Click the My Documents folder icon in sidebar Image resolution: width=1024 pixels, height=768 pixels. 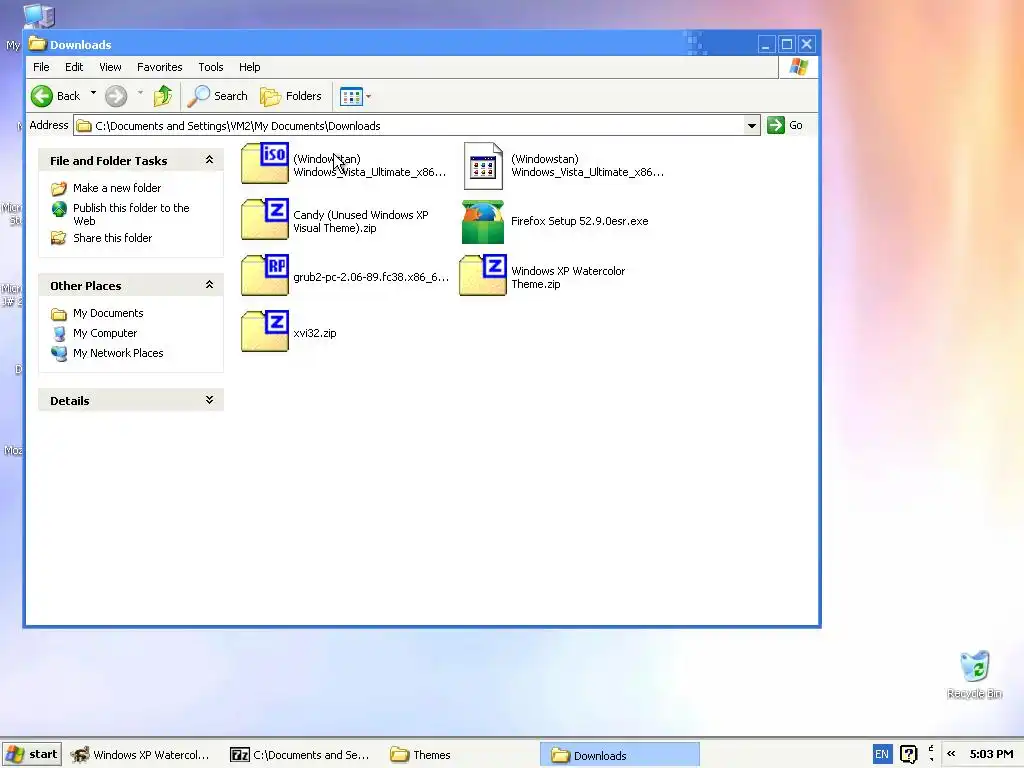pyautogui.click(x=59, y=314)
